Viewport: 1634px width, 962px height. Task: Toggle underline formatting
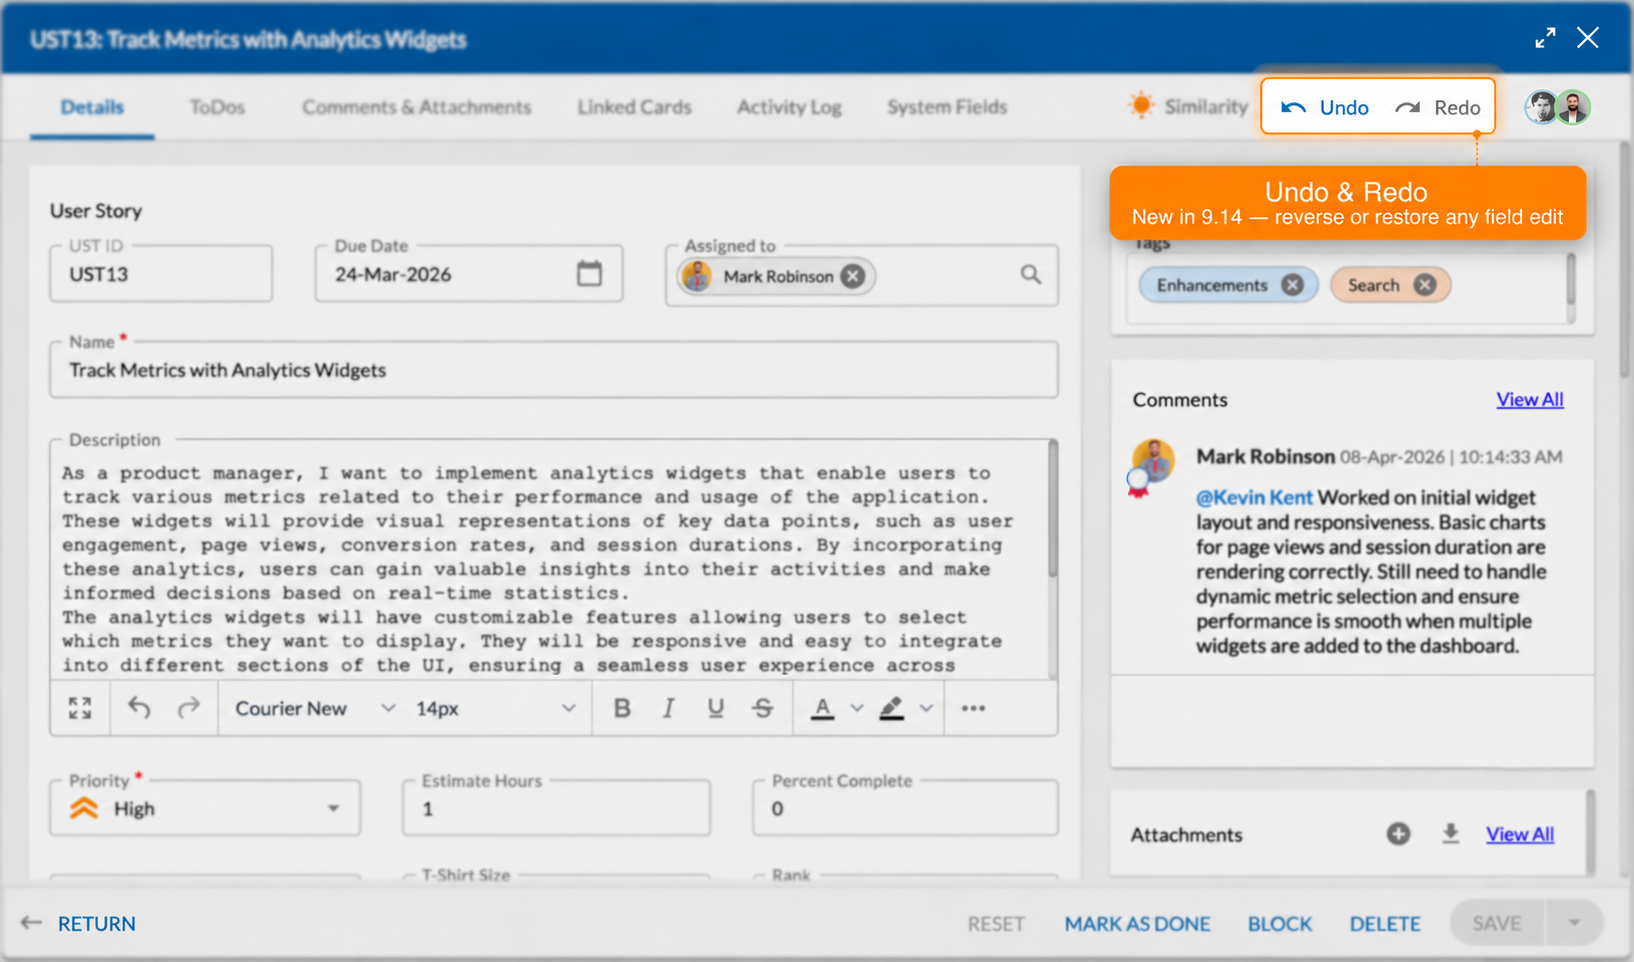pos(715,708)
